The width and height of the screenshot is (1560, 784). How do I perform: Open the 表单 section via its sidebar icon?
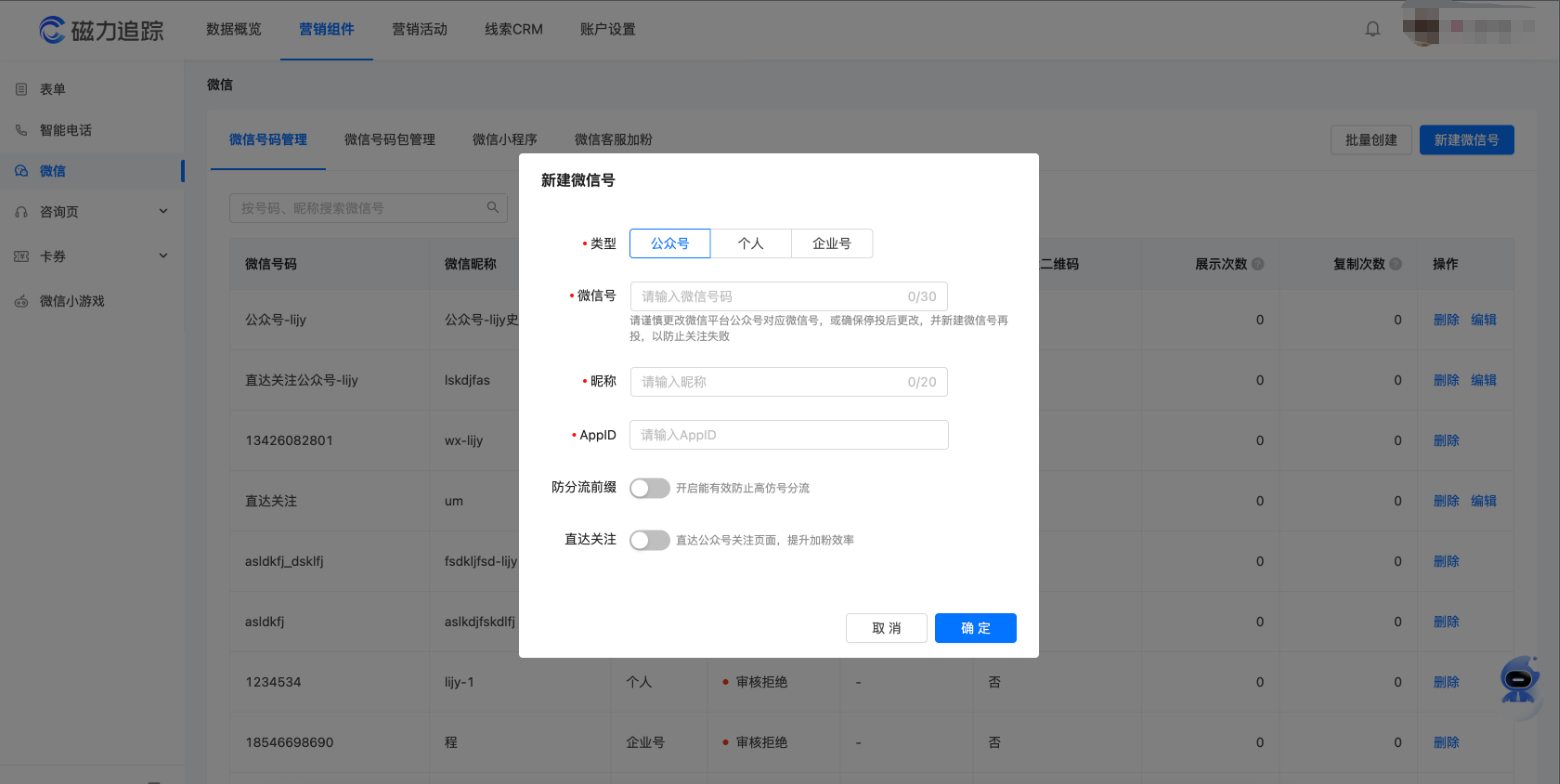tap(22, 88)
